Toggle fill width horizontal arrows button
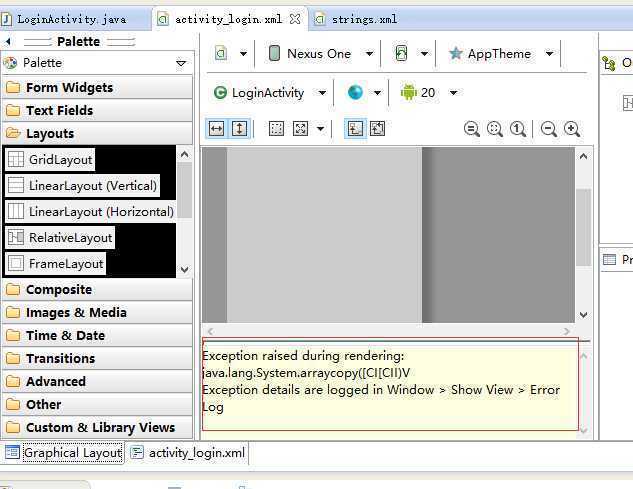Image resolution: width=633 pixels, height=489 pixels. click(x=216, y=129)
